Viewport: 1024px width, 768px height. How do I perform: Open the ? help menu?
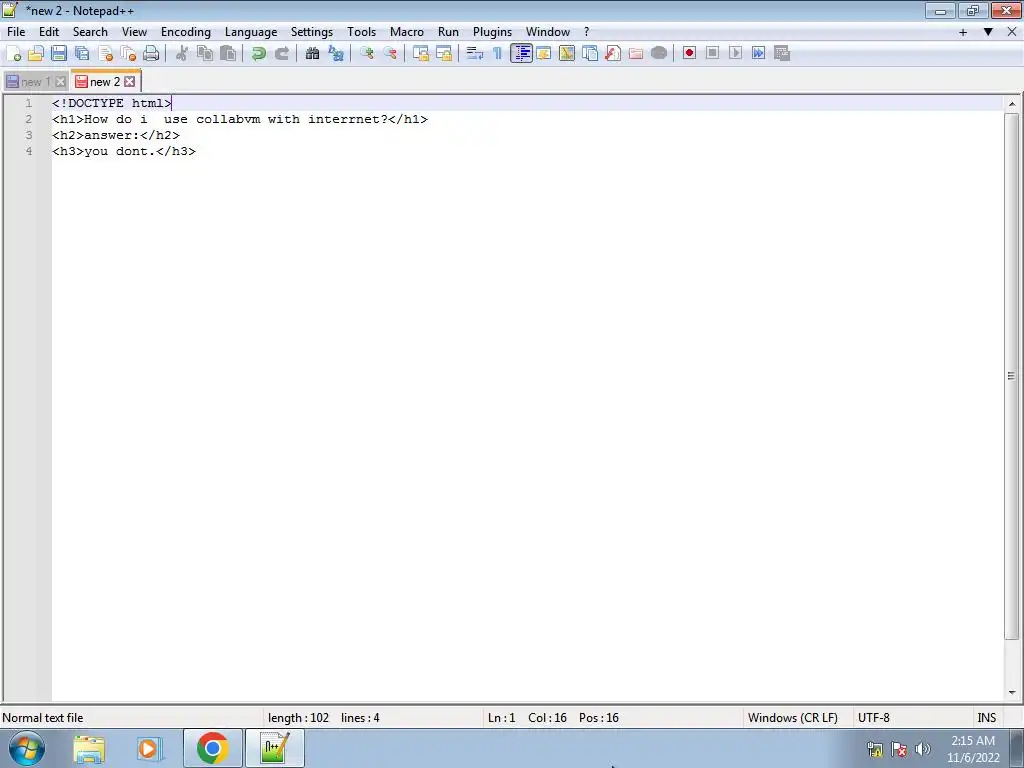(x=586, y=32)
